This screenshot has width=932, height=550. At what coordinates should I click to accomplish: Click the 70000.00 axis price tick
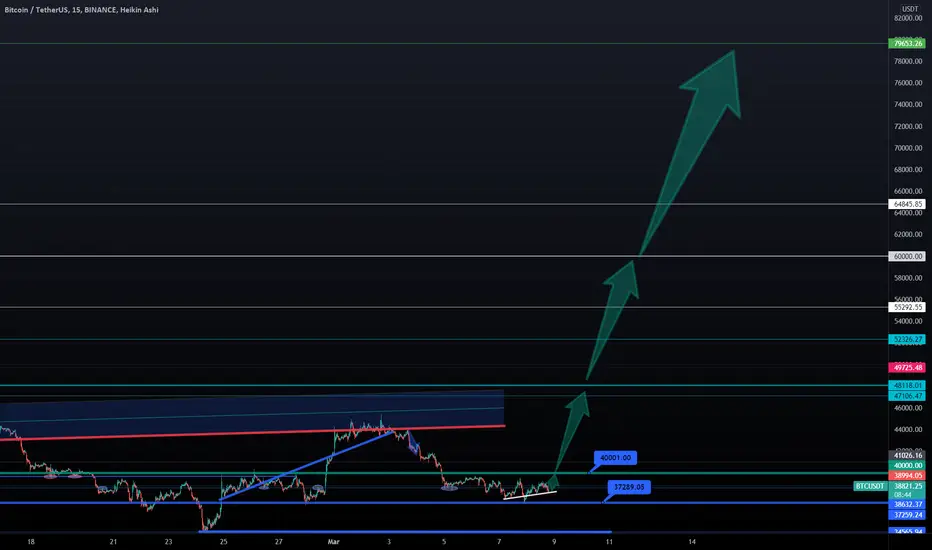[x=908, y=148]
